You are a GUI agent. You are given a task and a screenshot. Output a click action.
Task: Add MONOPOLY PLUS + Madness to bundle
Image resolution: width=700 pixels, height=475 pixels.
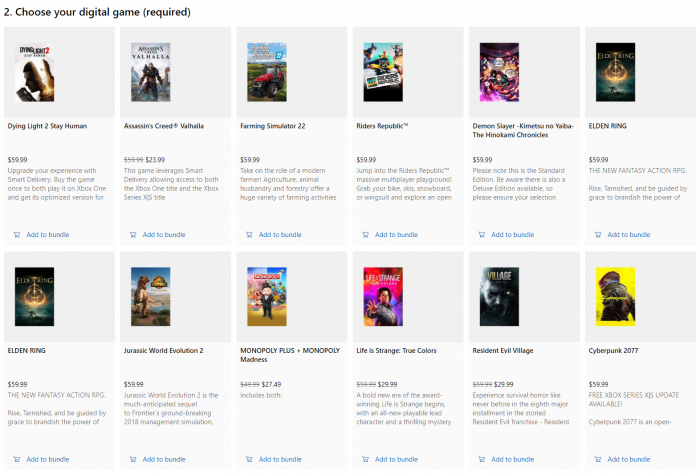[280, 459]
